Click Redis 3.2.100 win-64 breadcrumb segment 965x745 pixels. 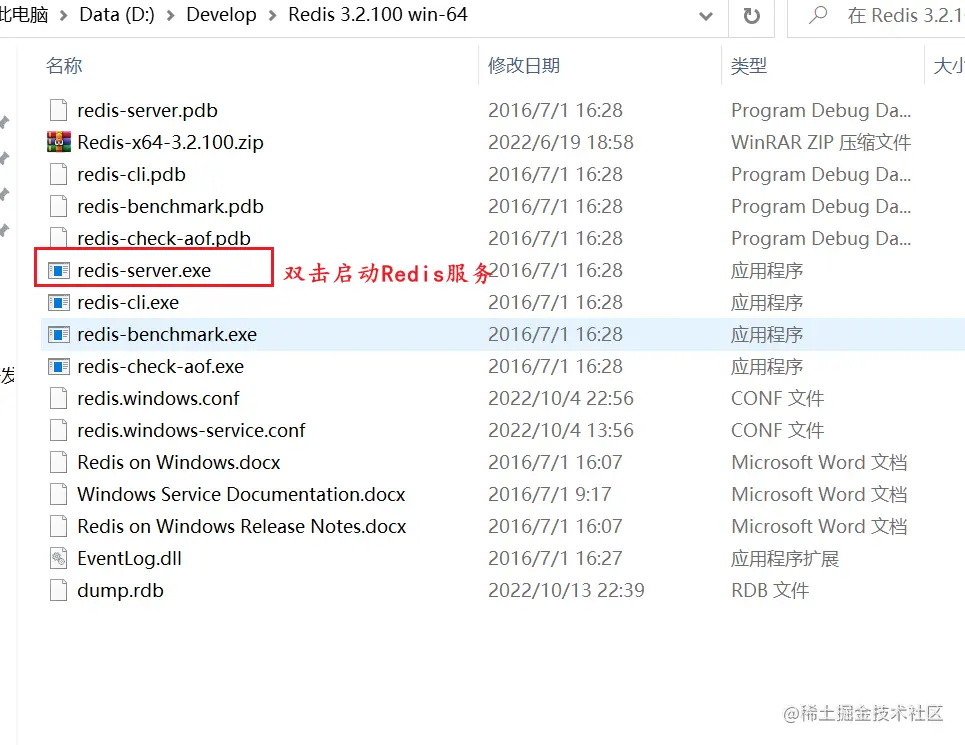[378, 15]
